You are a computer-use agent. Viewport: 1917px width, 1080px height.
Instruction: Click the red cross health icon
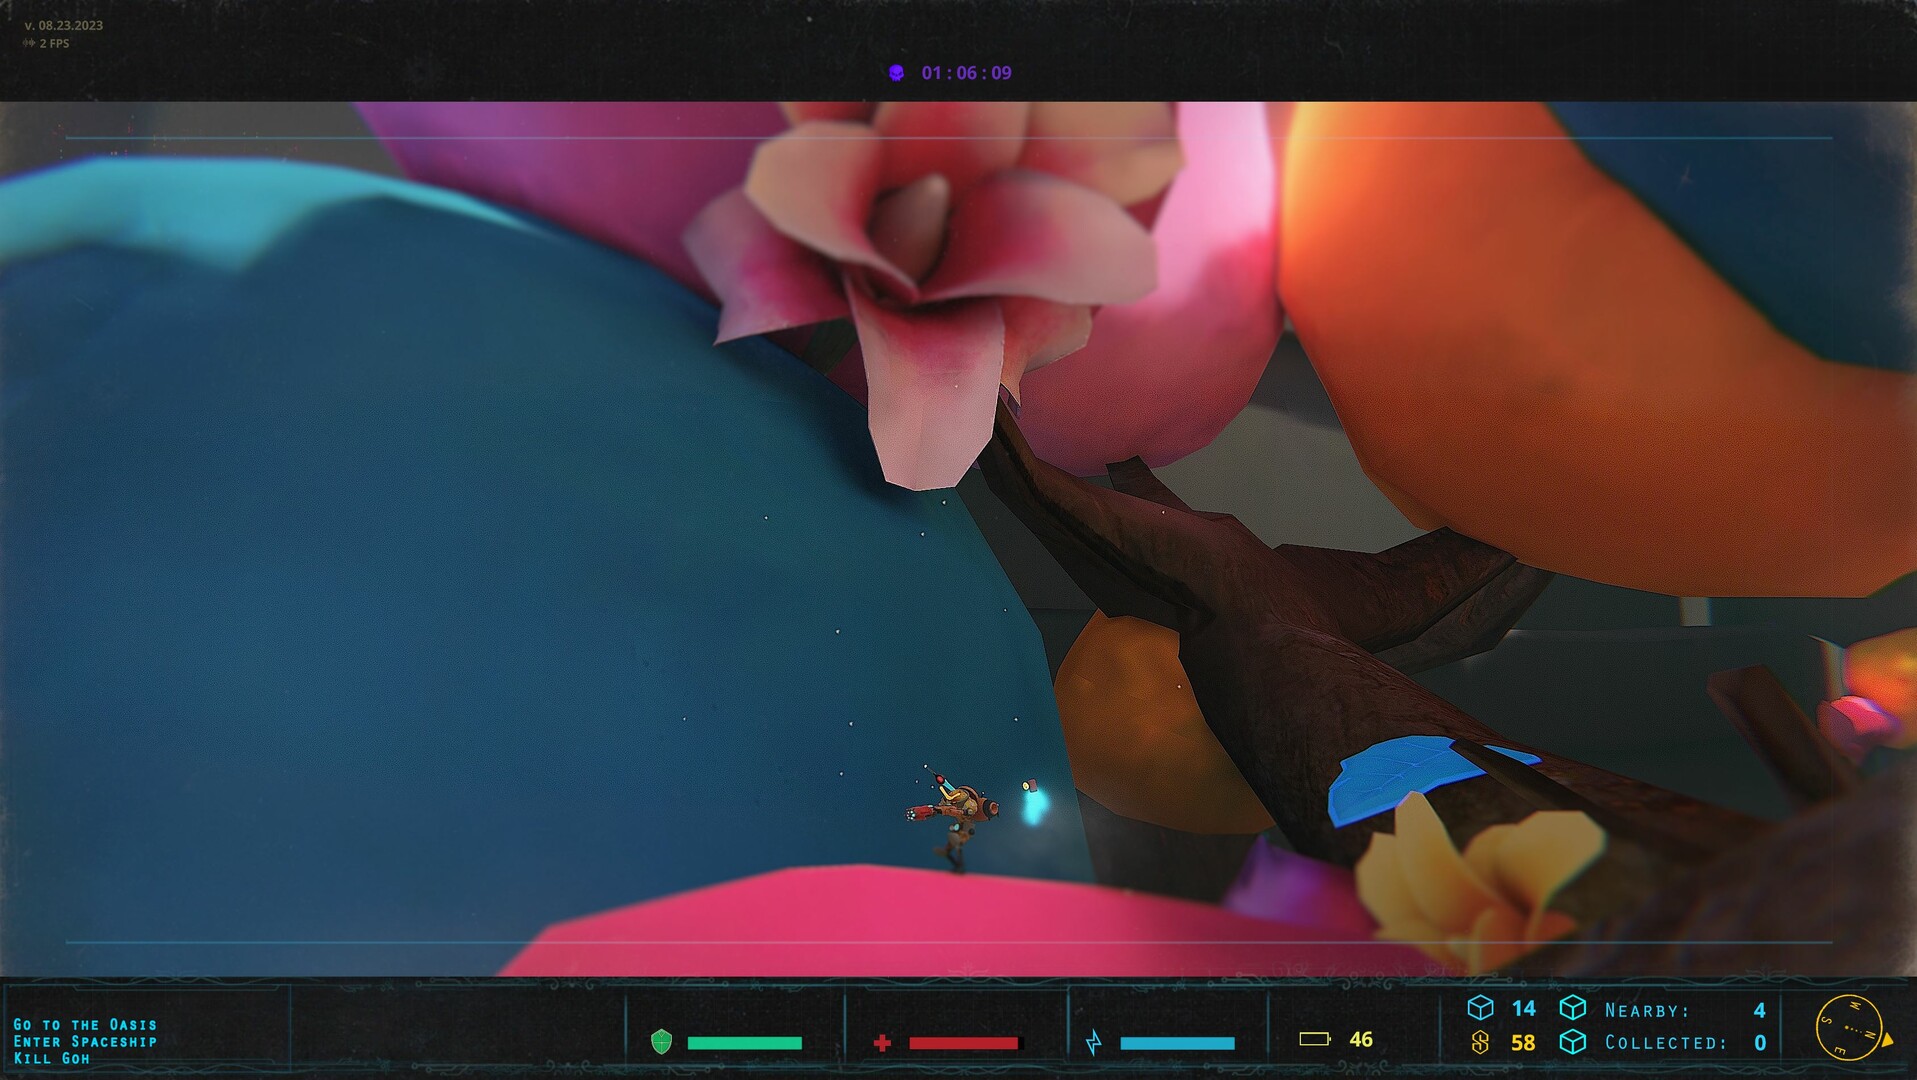click(x=882, y=1043)
